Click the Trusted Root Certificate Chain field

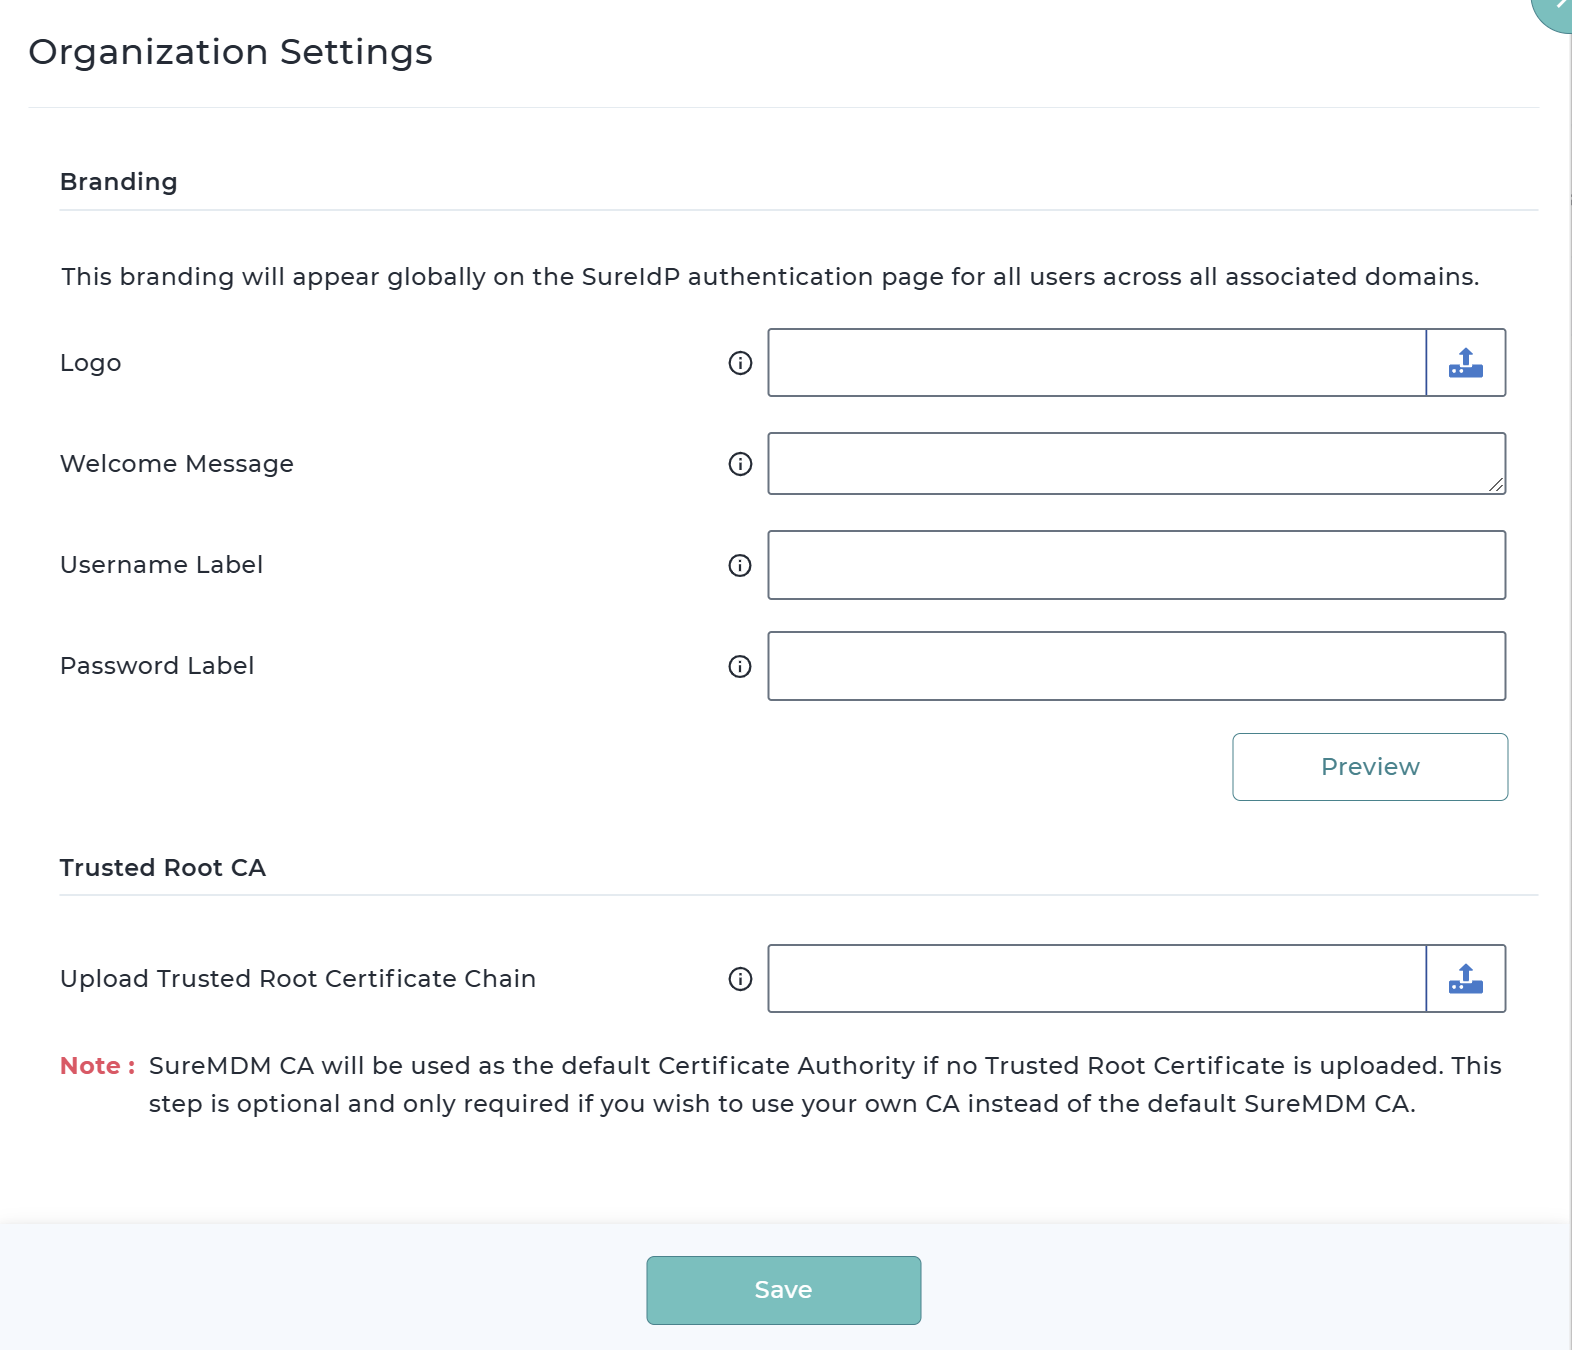coord(1096,979)
